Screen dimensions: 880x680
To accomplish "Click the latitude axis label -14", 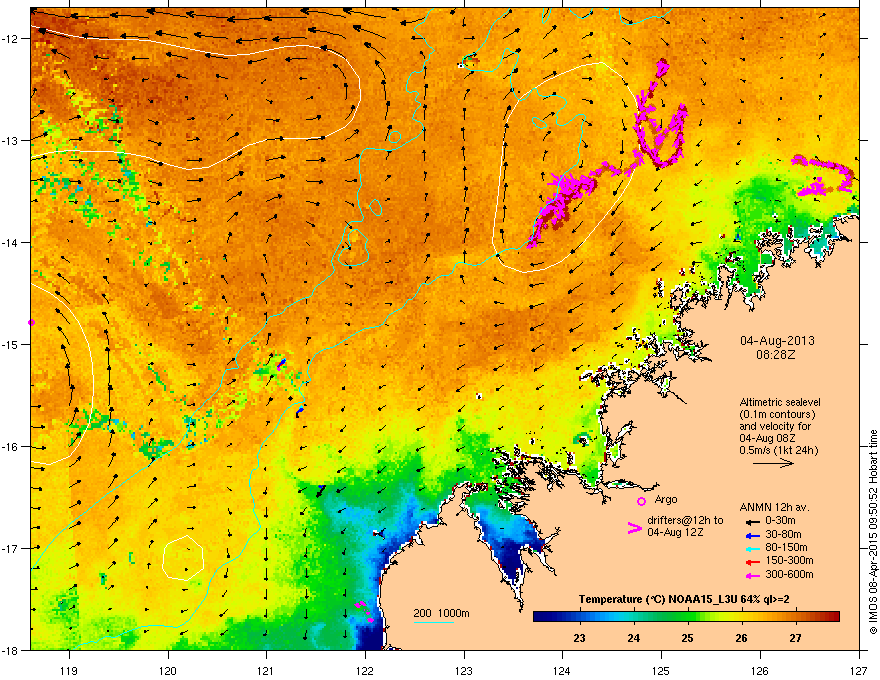I will [11, 242].
